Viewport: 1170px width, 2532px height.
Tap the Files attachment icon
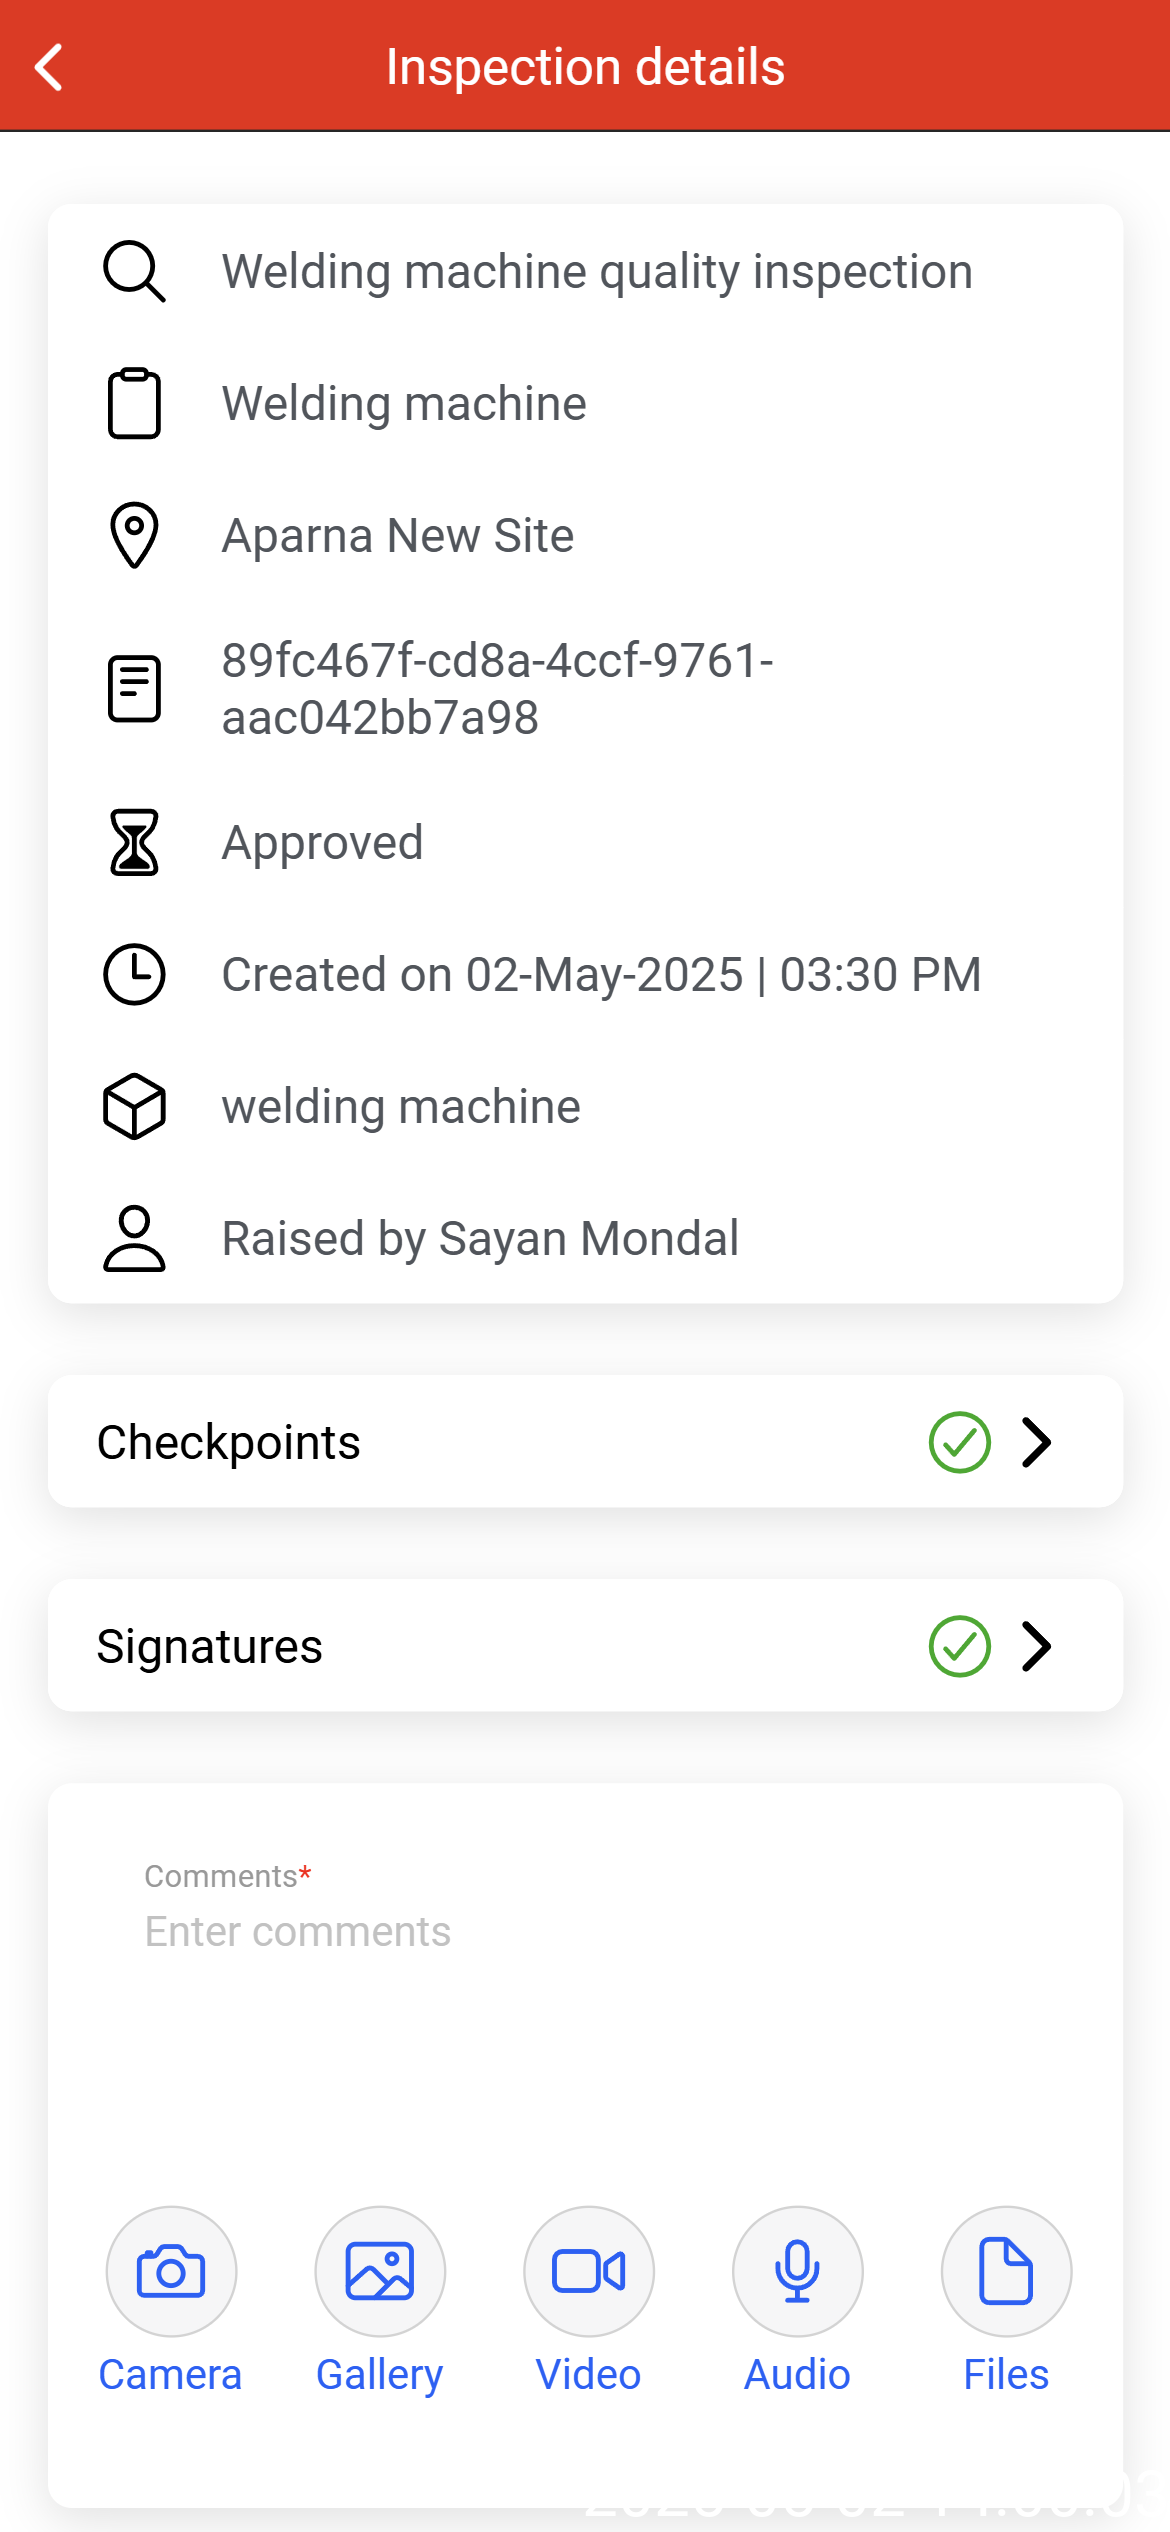(1006, 2271)
